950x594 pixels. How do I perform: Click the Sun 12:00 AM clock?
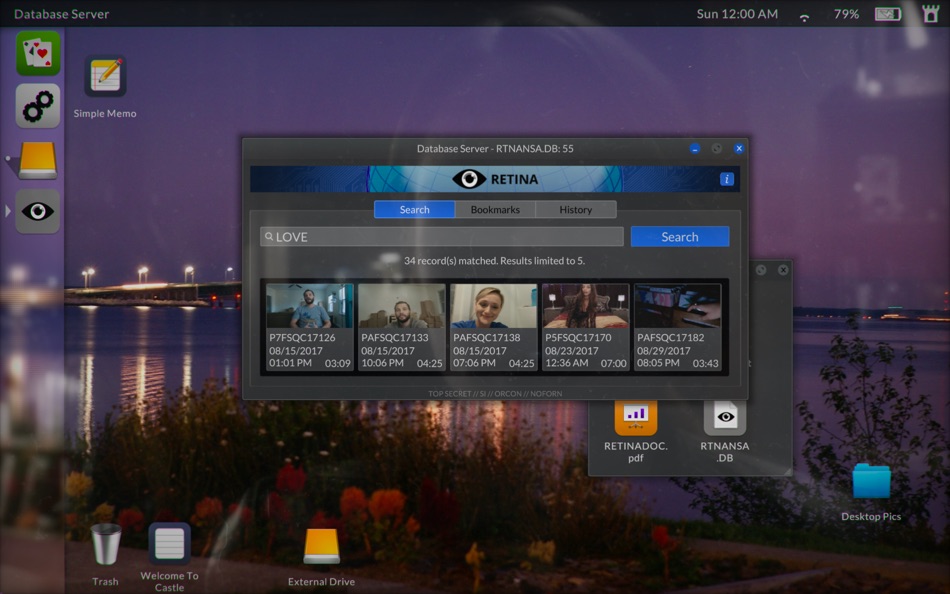[737, 14]
